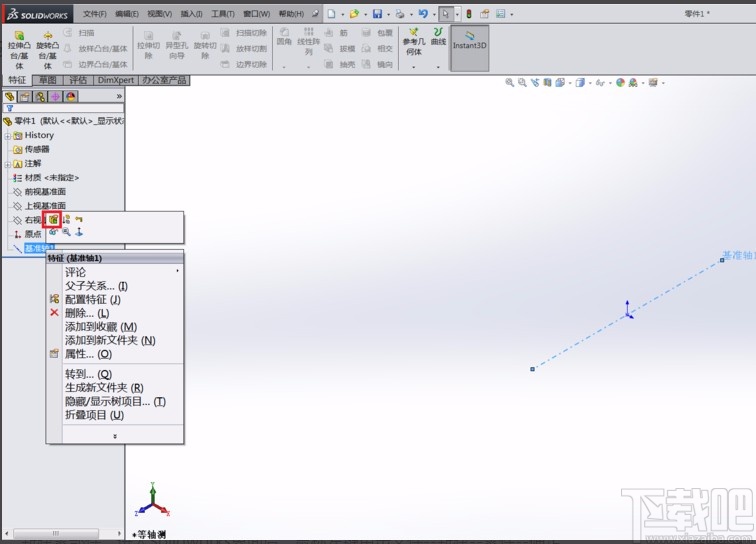
Task: Open dropdown arrow next to Select cursor
Action: click(457, 14)
